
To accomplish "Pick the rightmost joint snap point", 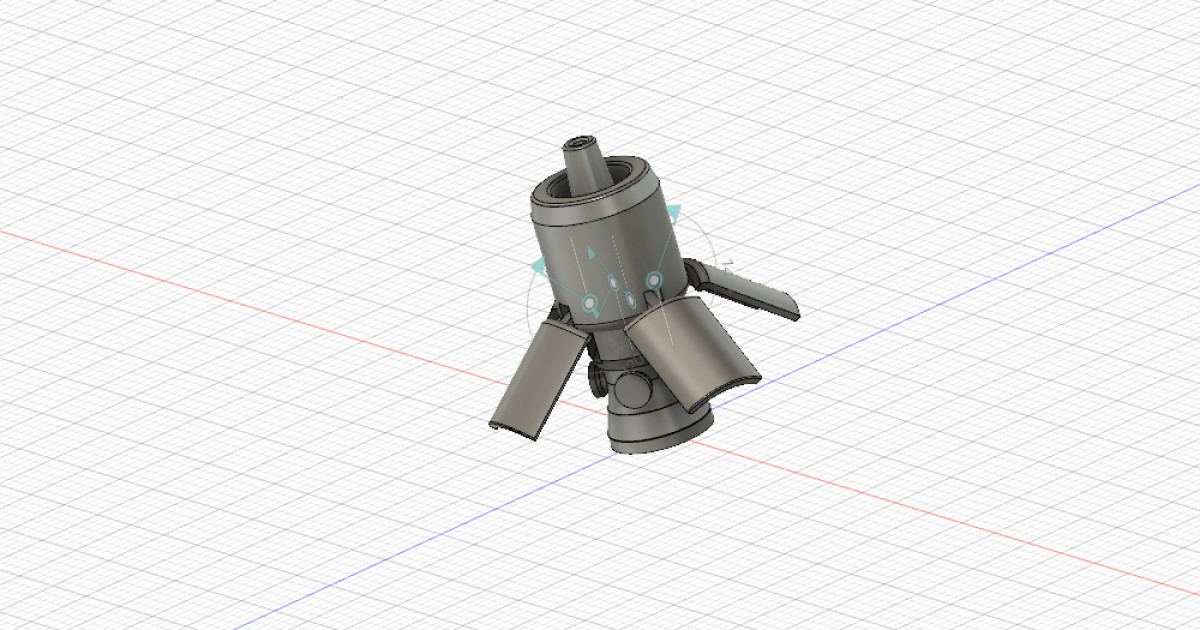I will pyautogui.click(x=654, y=280).
